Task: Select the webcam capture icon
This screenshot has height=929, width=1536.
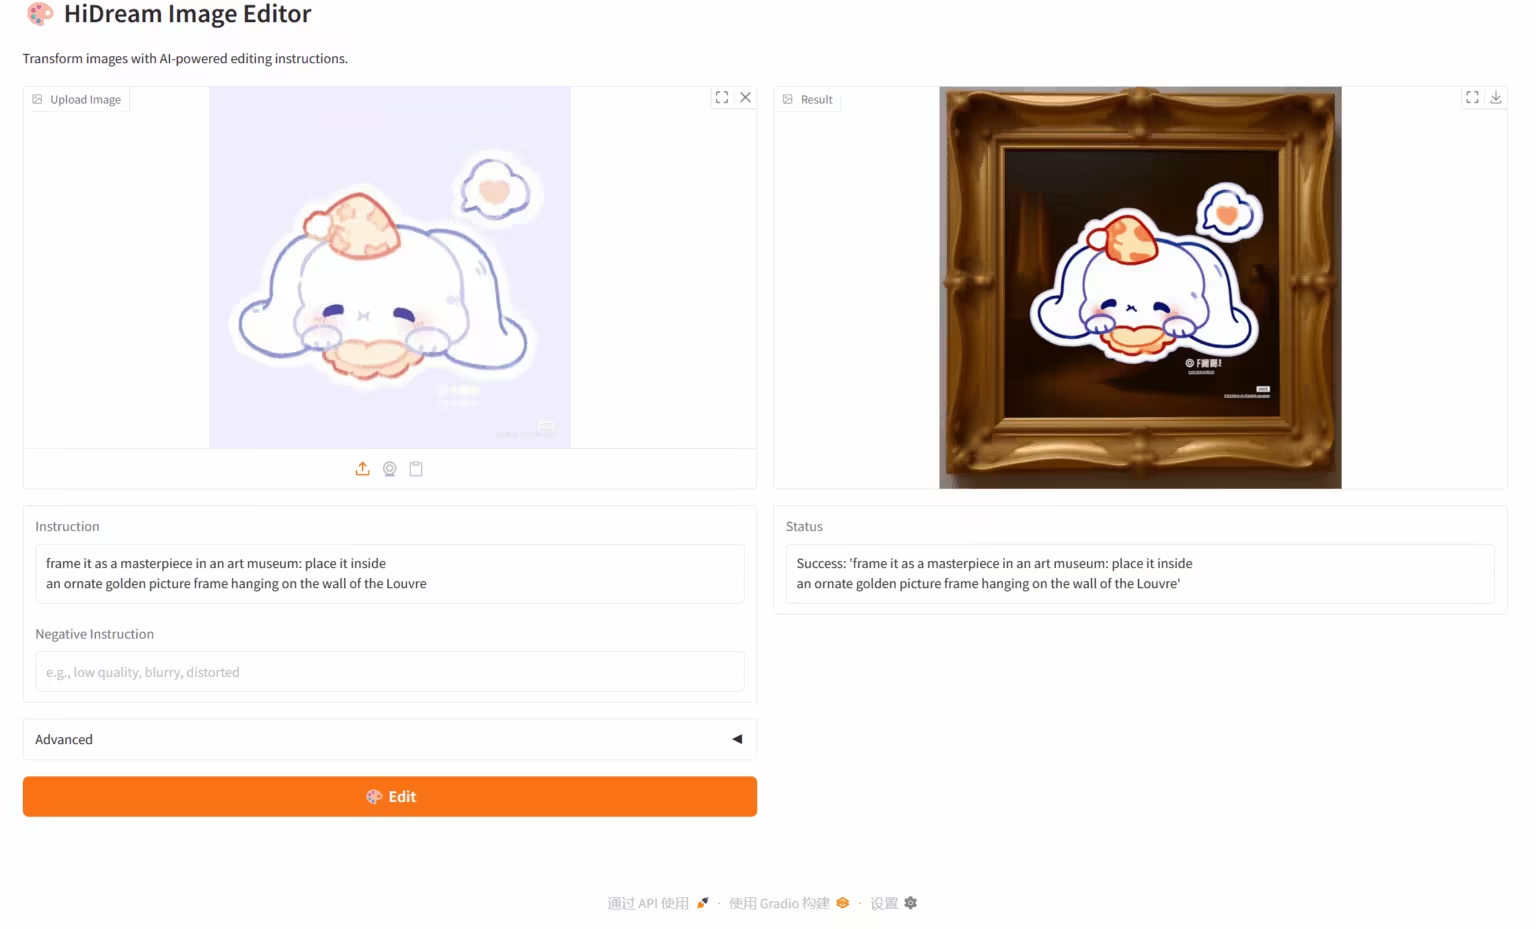Action: click(x=390, y=469)
